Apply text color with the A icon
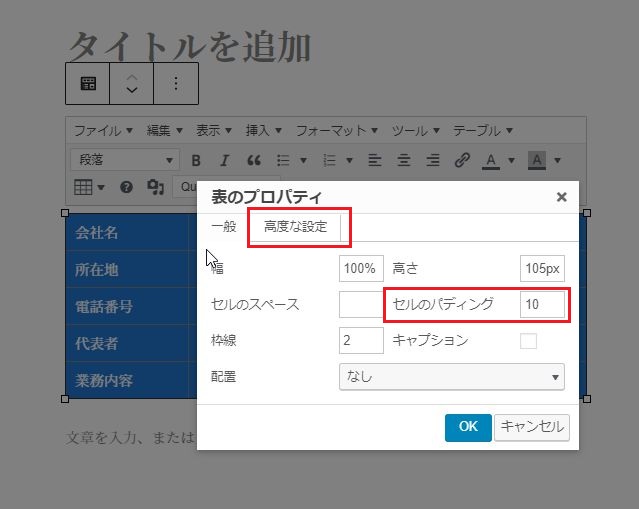639x509 pixels. (x=491, y=161)
